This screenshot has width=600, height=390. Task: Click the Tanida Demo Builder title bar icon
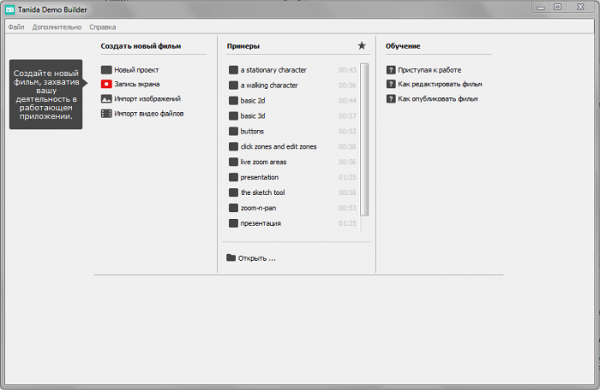10,10
